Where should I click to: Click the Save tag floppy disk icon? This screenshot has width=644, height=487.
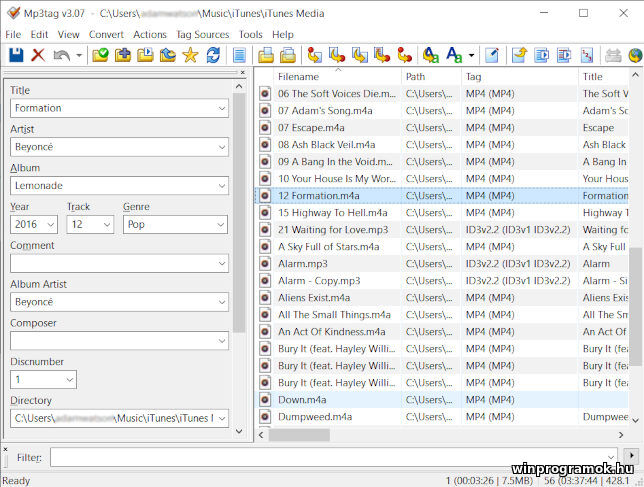pyautogui.click(x=16, y=55)
